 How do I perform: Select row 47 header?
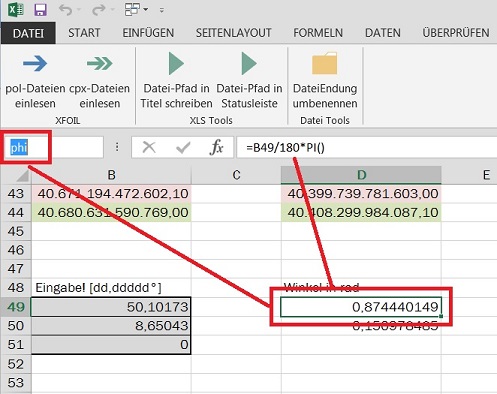click(x=16, y=268)
